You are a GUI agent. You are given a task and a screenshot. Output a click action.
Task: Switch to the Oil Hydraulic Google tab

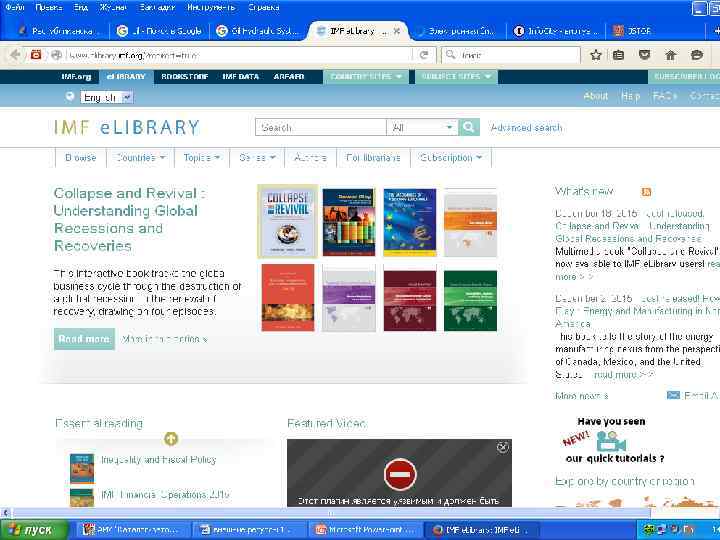coord(258,31)
